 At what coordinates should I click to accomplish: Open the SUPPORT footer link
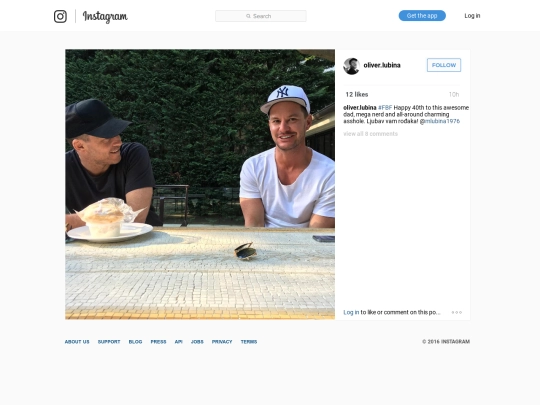[x=109, y=342]
